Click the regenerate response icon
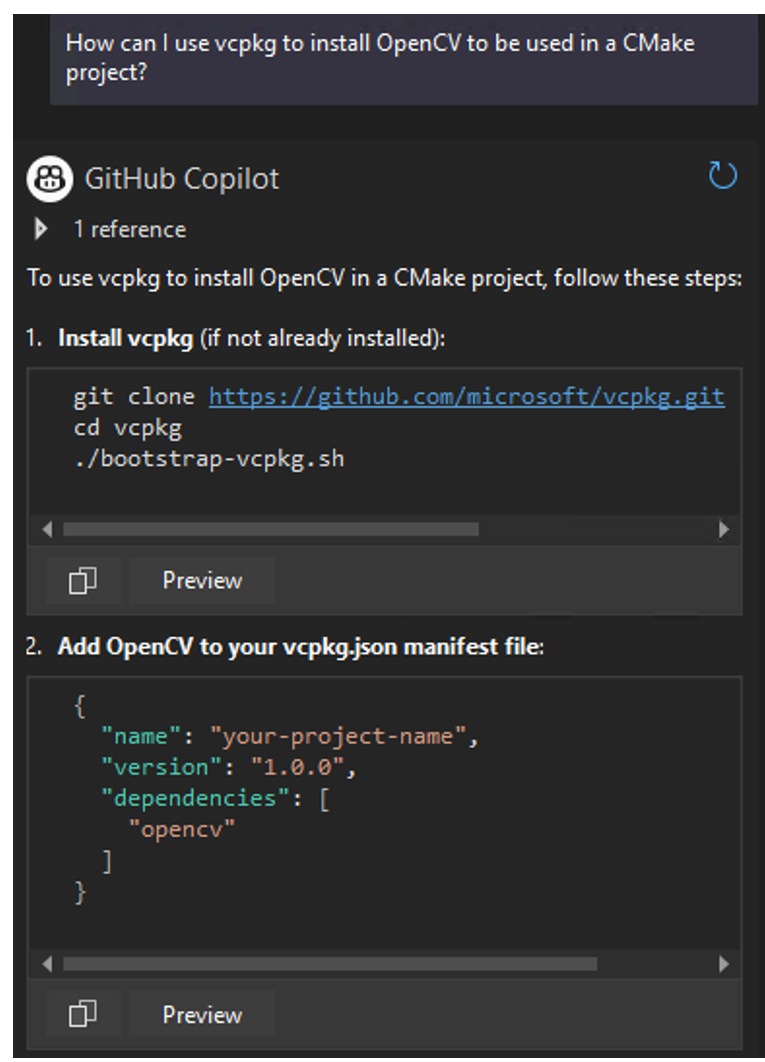 tap(722, 177)
